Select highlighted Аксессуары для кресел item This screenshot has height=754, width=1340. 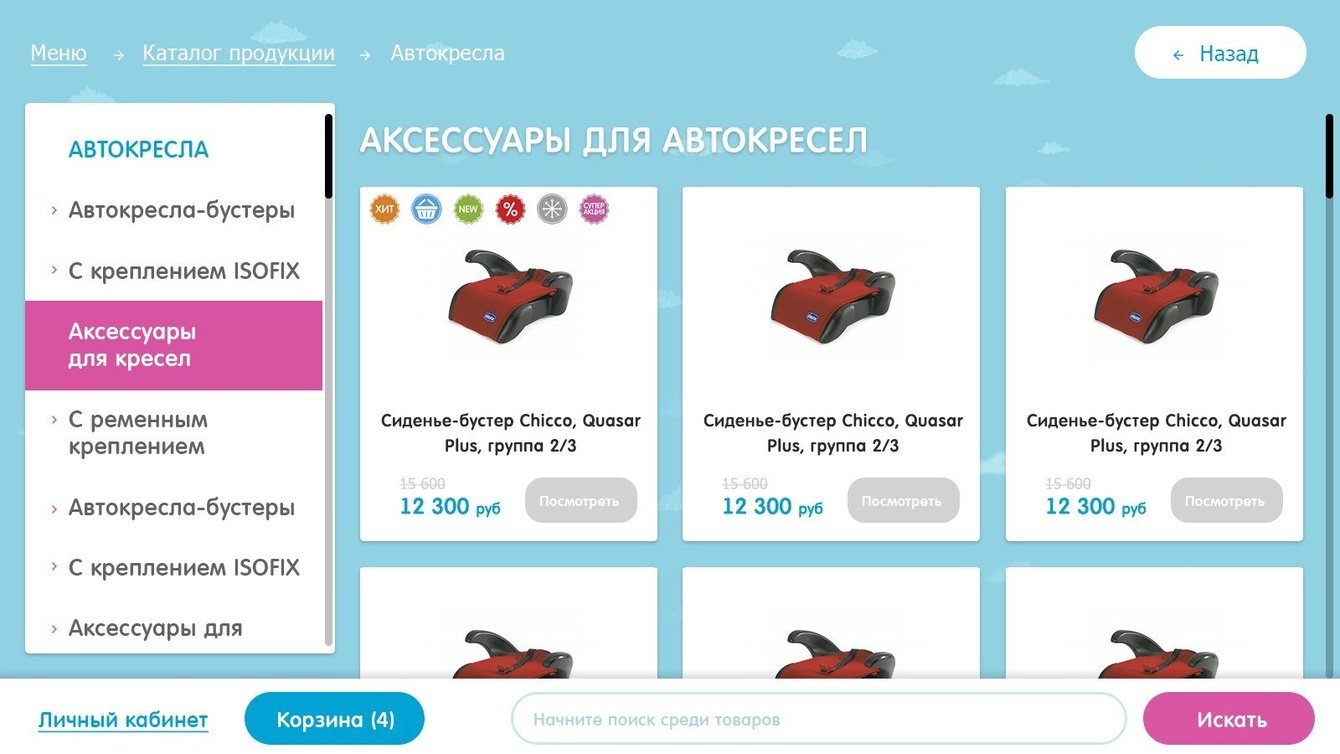[x=174, y=345]
